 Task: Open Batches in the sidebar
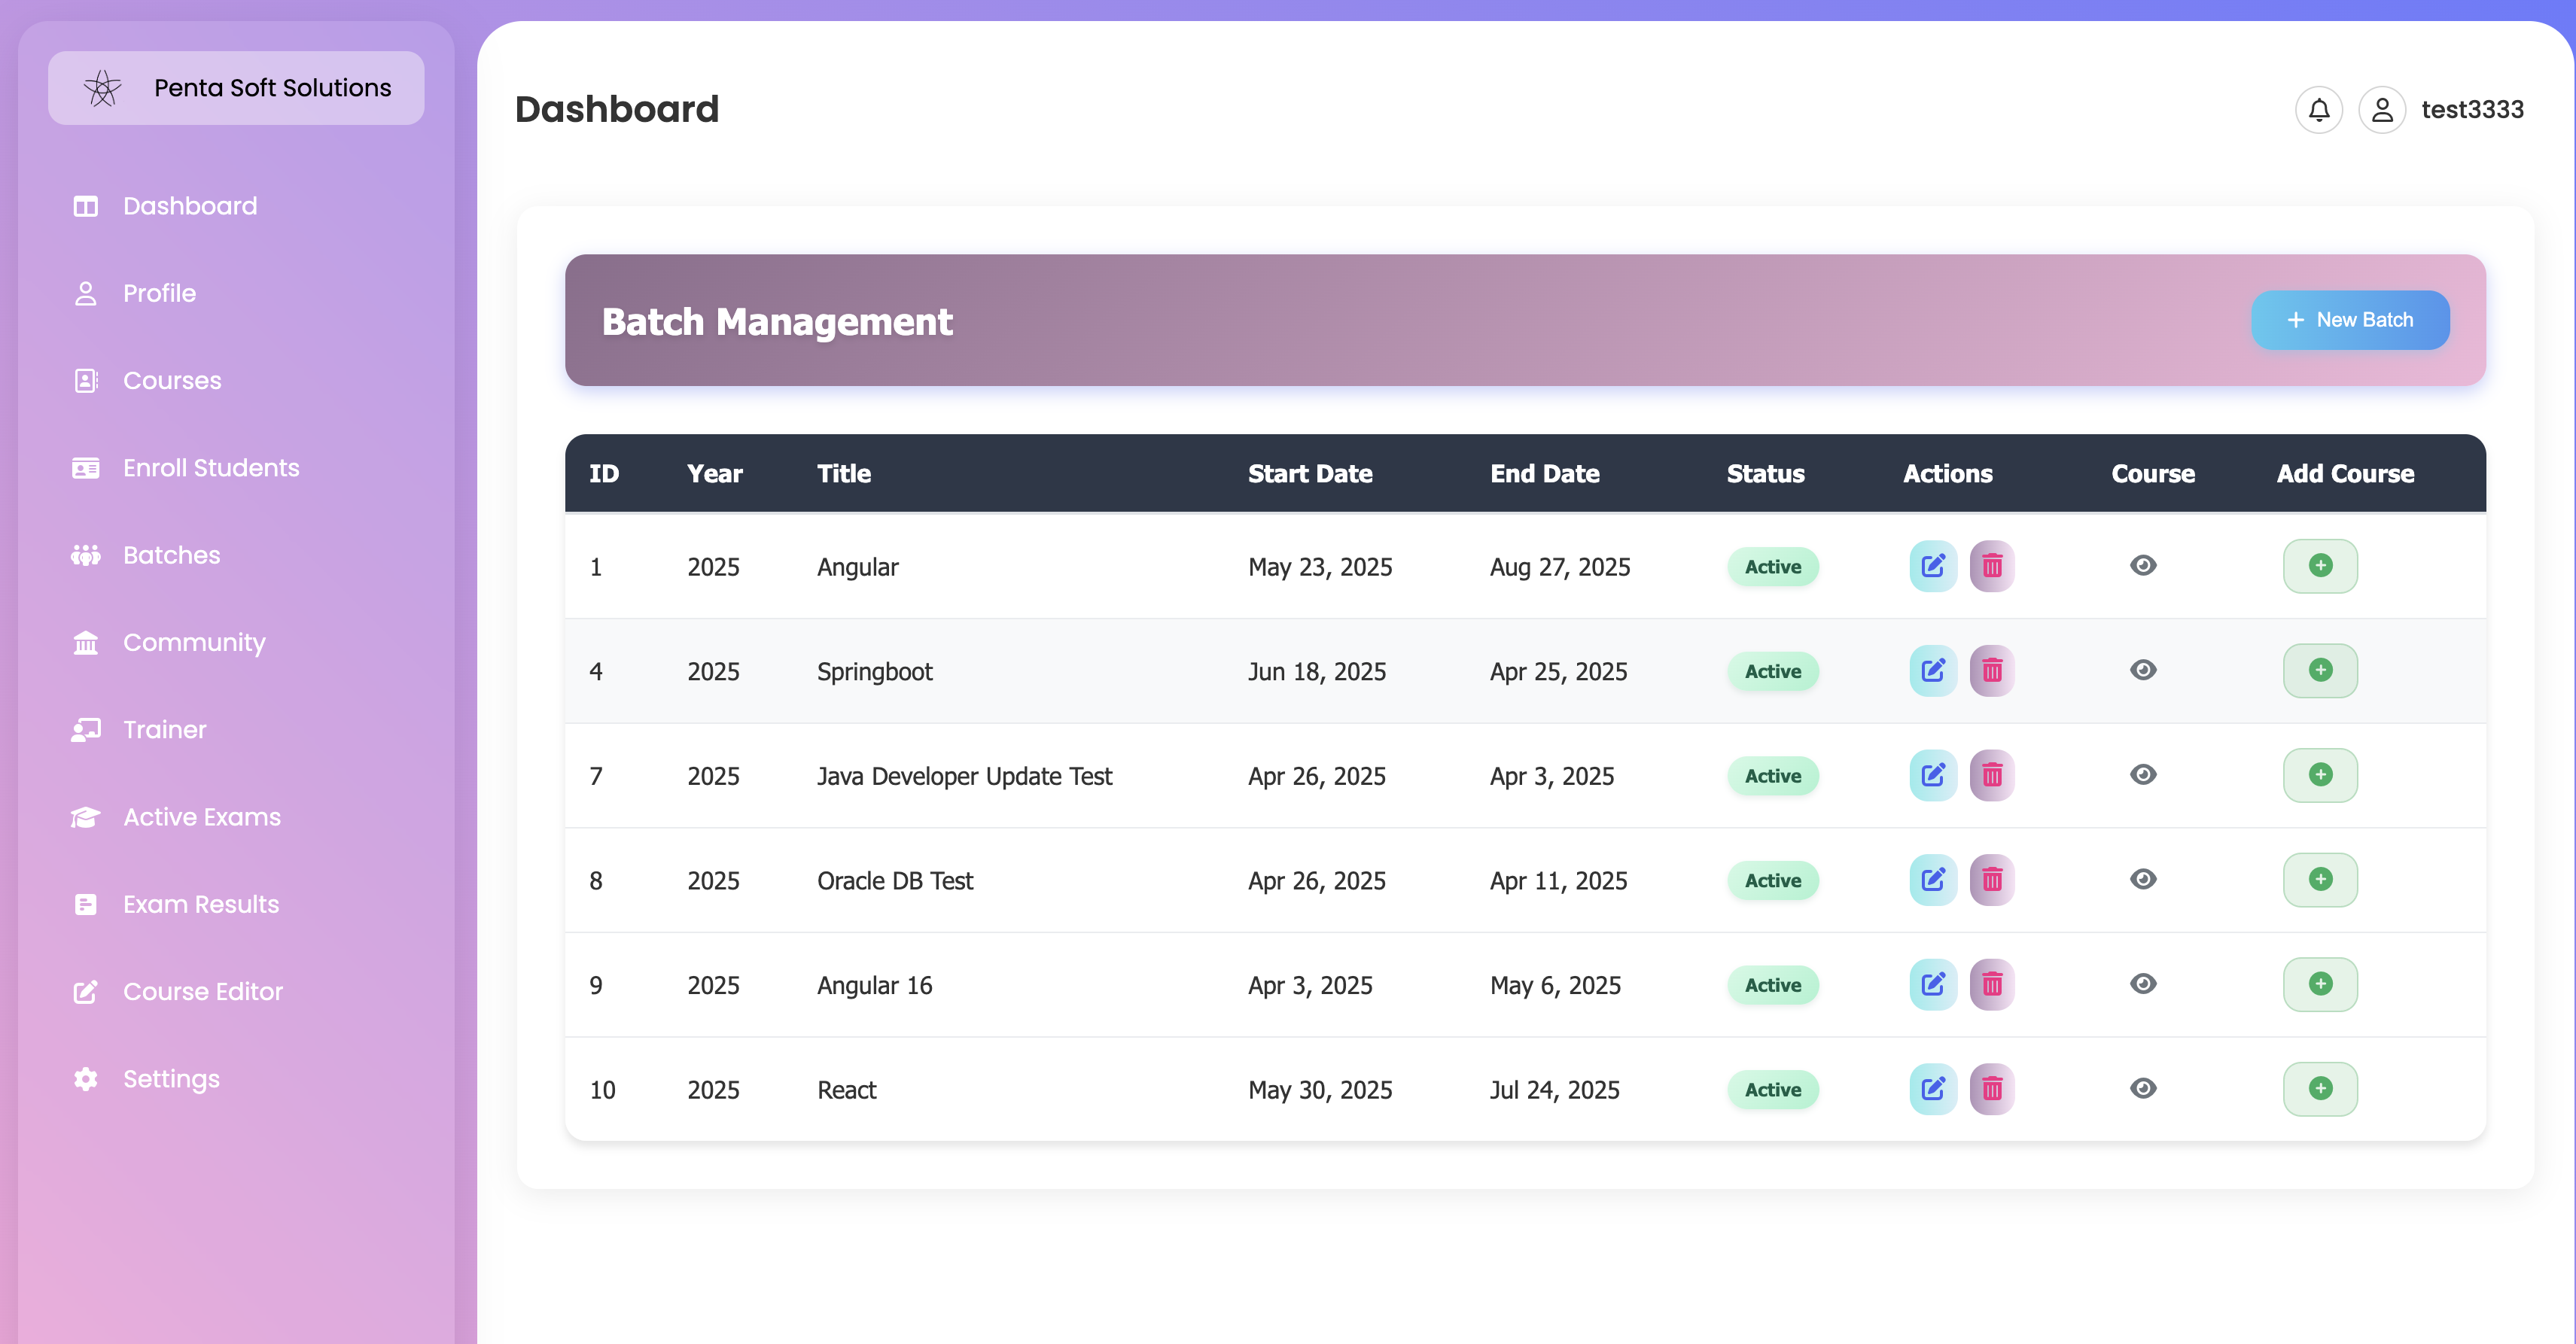[x=171, y=555]
